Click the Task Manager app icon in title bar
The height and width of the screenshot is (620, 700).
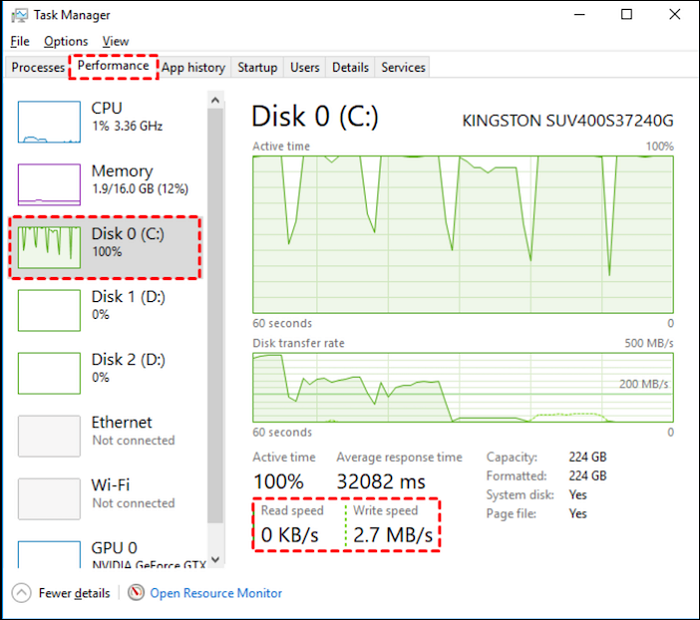click(x=21, y=15)
